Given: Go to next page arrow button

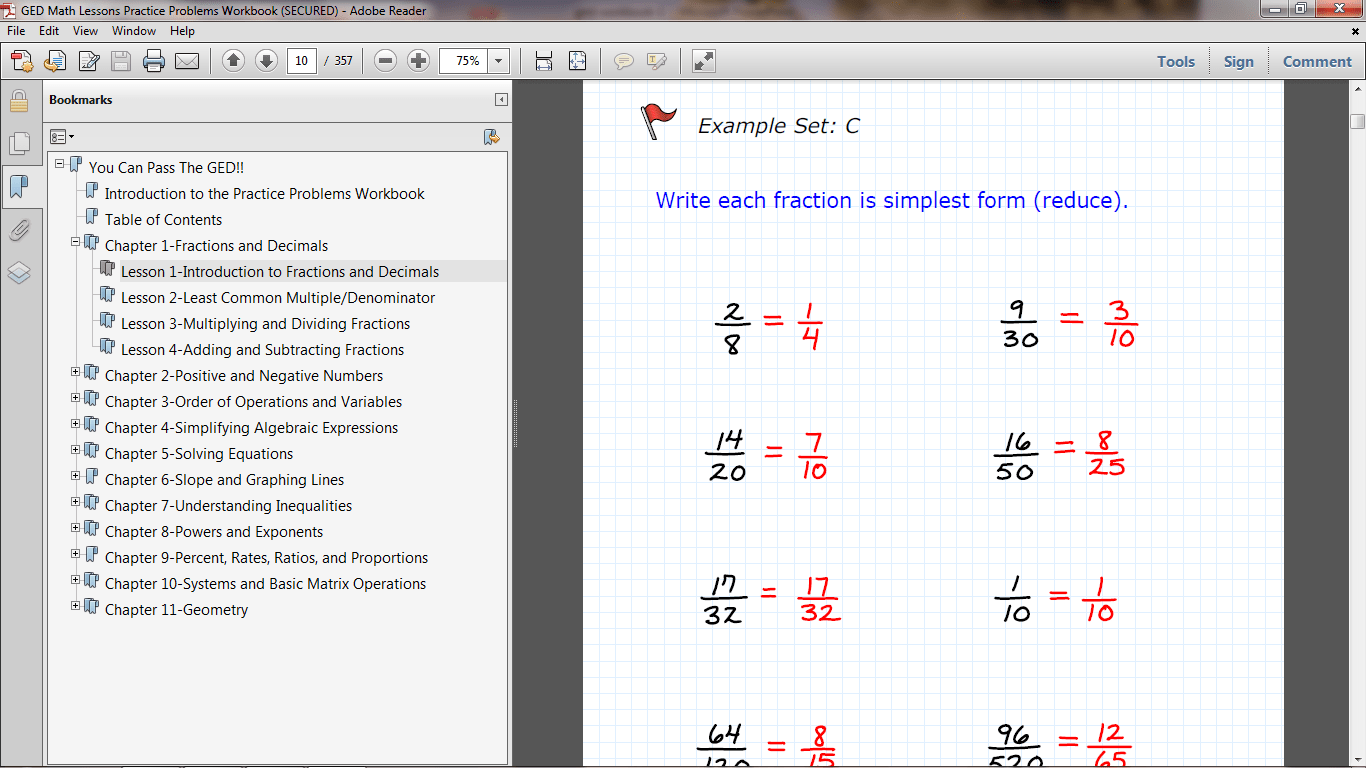Looking at the screenshot, I should coord(266,61).
